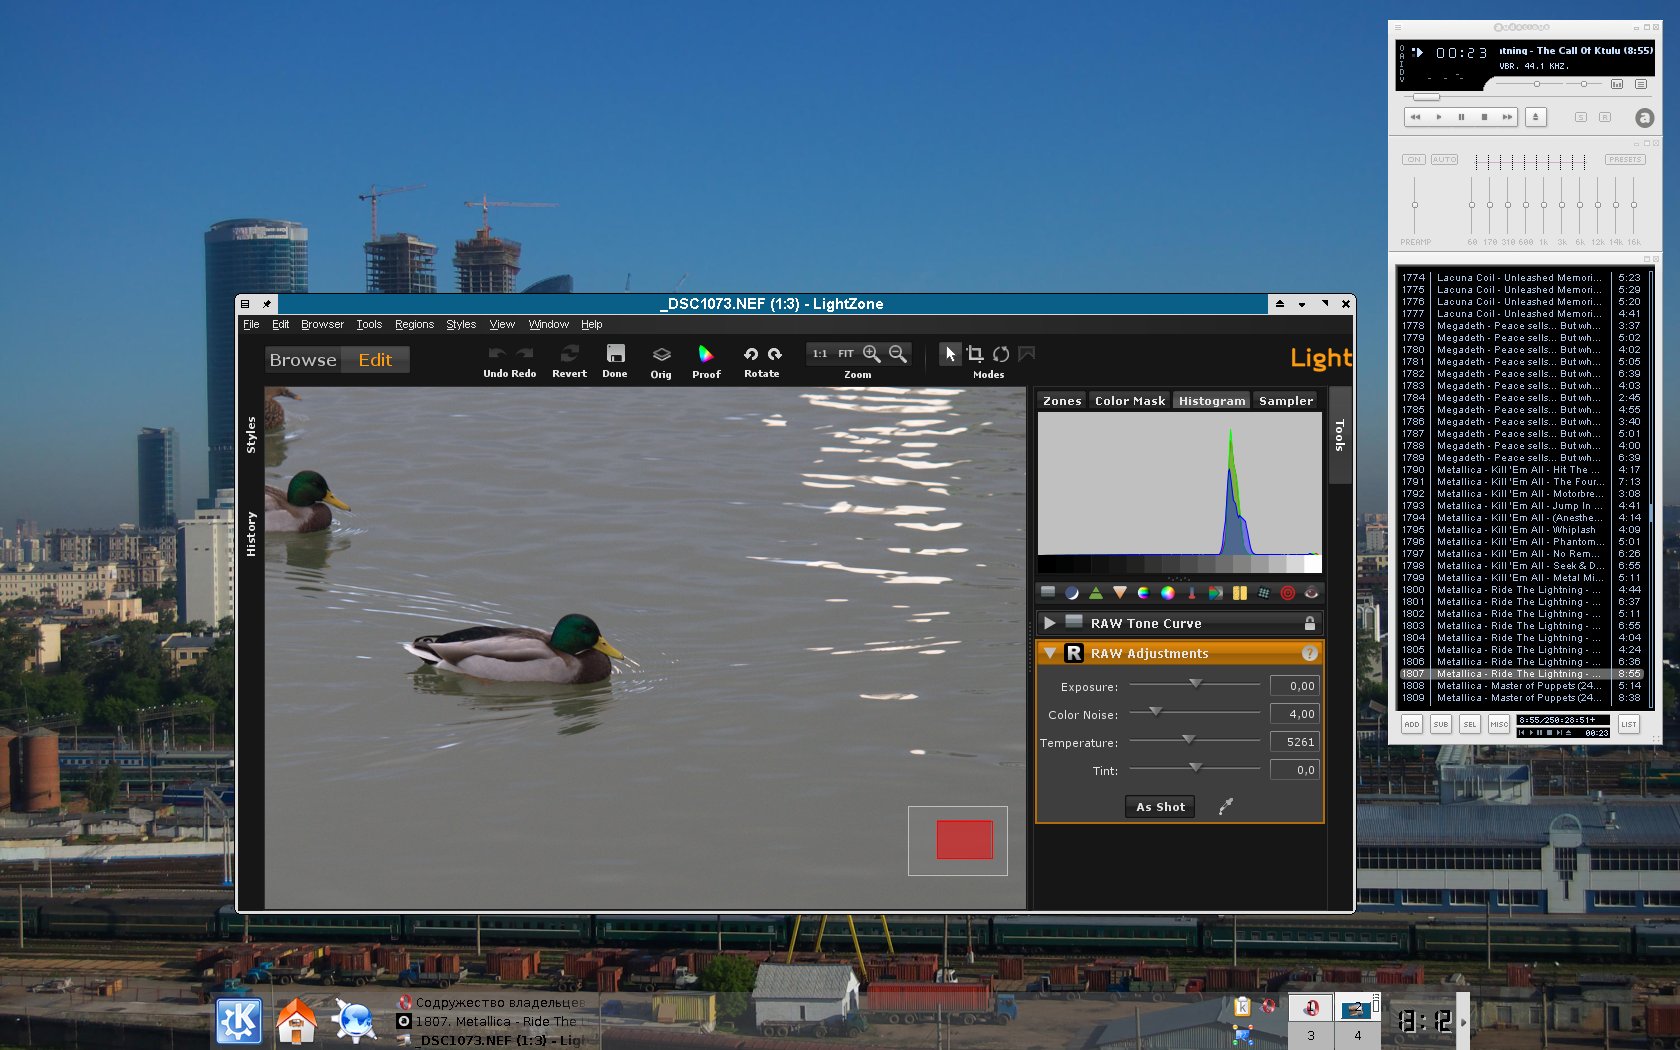This screenshot has height=1050, width=1680.
Task: Switch to Browse mode
Action: [303, 360]
